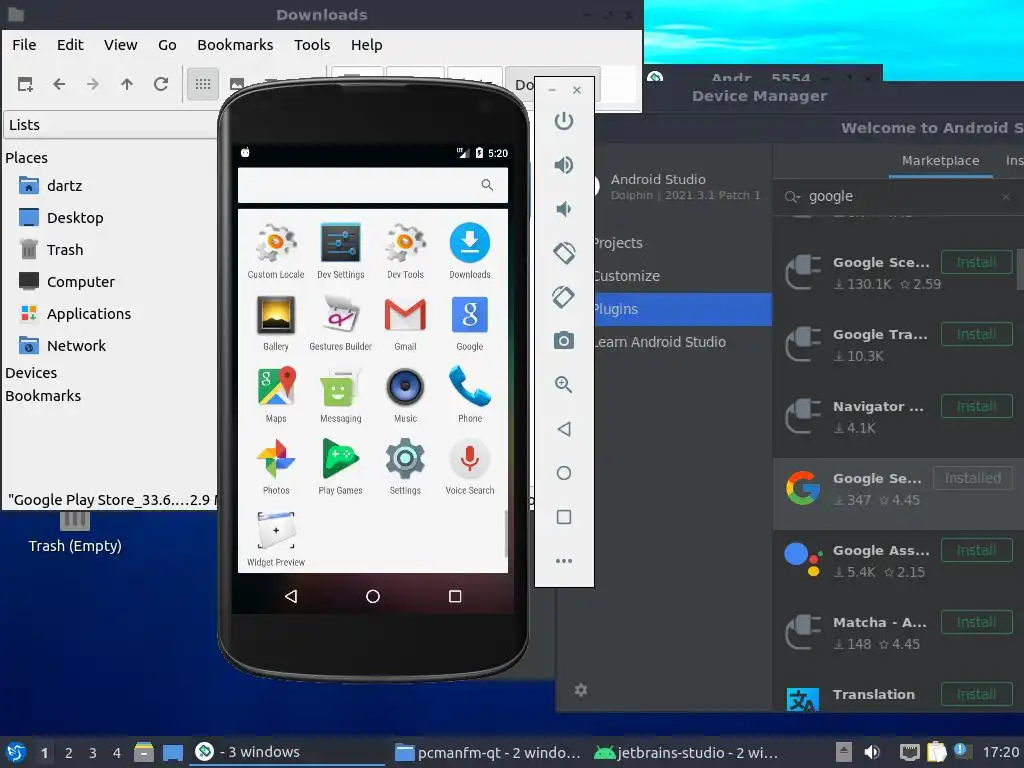The image size is (1024, 768).
Task: Open Music app in emulator
Action: pos(405,395)
